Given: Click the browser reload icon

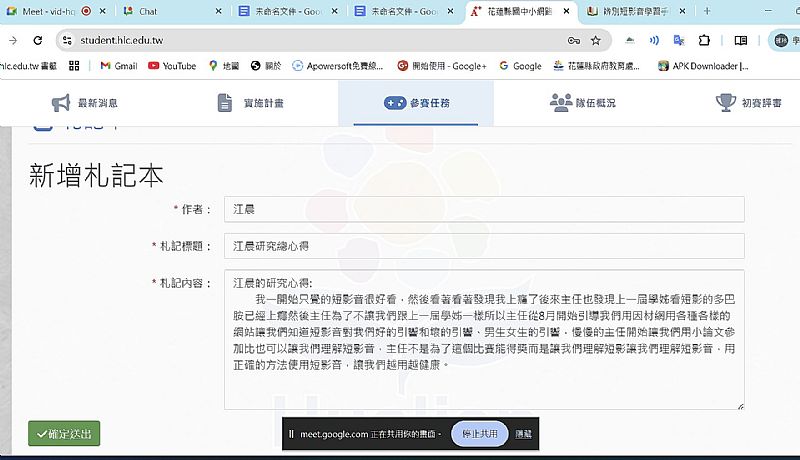Looking at the screenshot, I should (38, 40).
